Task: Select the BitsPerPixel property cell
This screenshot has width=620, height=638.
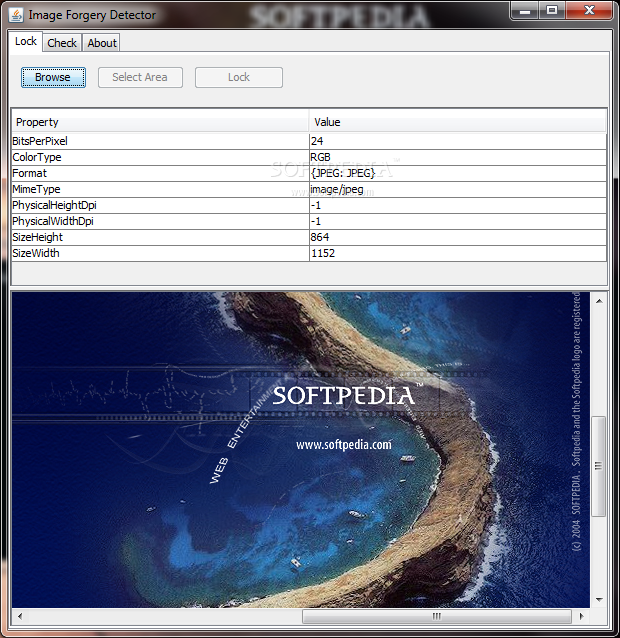Action: coord(160,141)
